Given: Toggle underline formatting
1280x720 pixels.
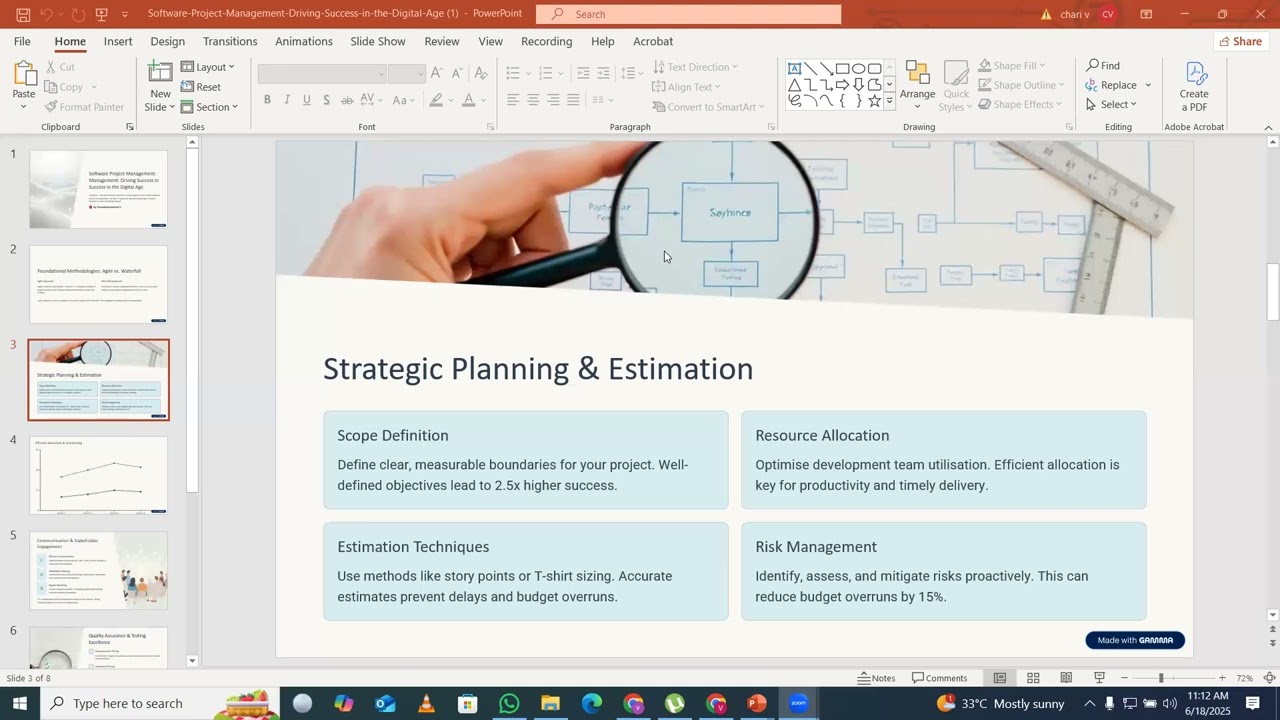Looking at the screenshot, I should click(307, 100).
